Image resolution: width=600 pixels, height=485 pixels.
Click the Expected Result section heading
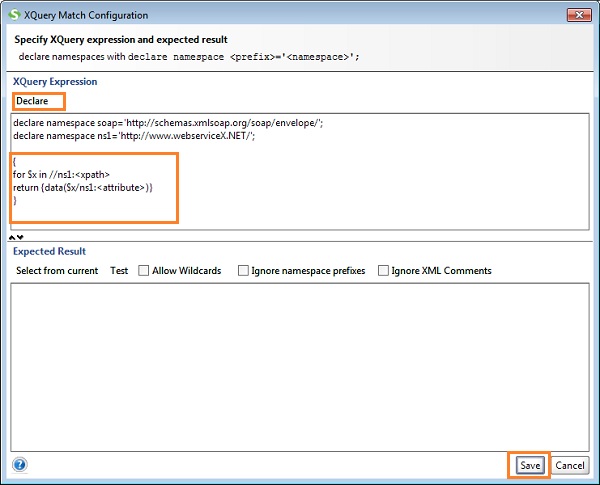(49, 251)
